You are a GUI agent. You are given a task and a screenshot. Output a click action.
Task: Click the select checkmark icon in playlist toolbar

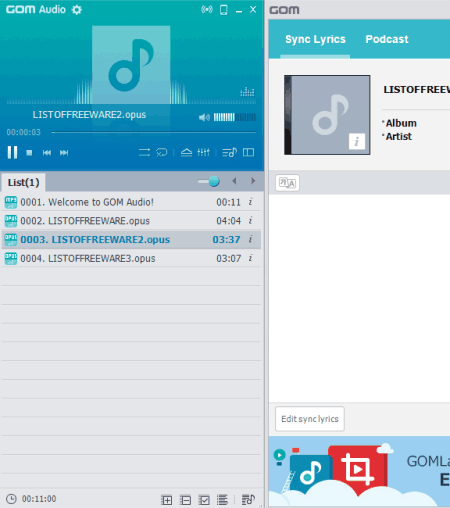pos(204,500)
